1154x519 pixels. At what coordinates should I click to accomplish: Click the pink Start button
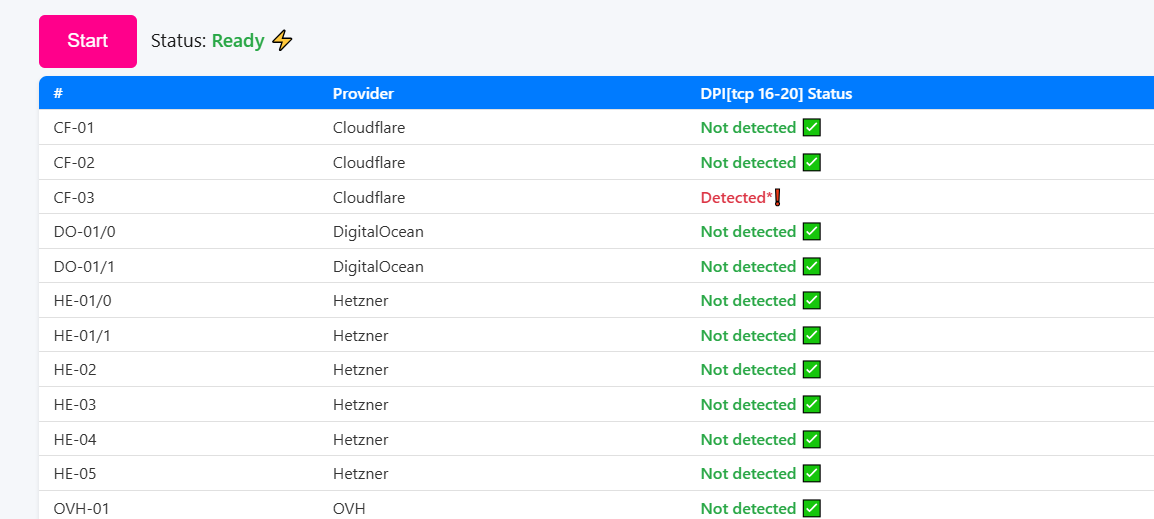88,41
